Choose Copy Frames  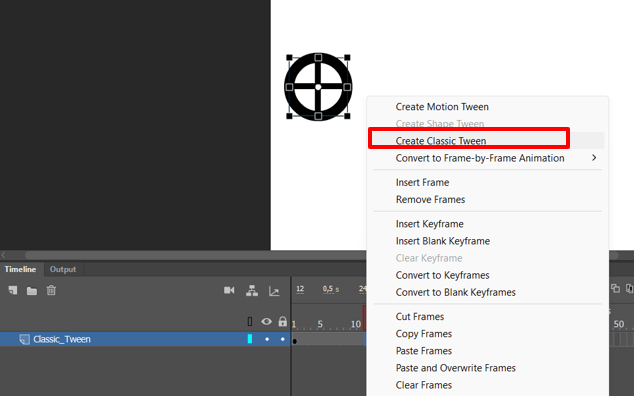tap(423, 334)
